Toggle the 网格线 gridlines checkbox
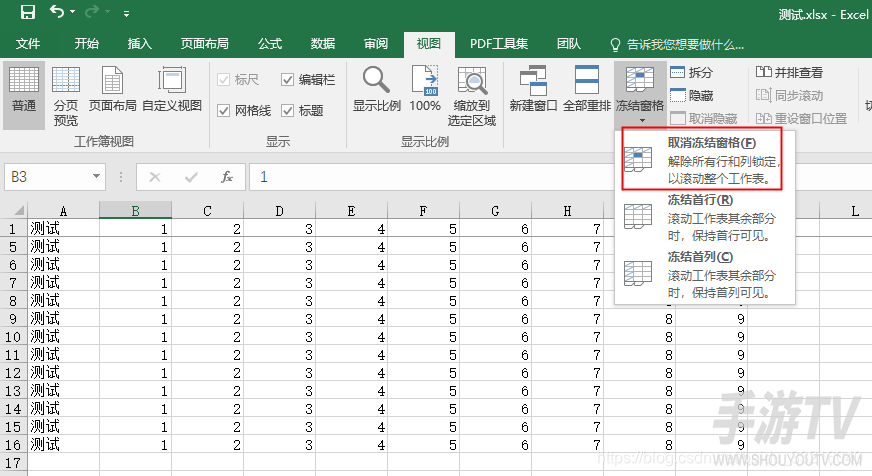 pyautogui.click(x=244, y=111)
